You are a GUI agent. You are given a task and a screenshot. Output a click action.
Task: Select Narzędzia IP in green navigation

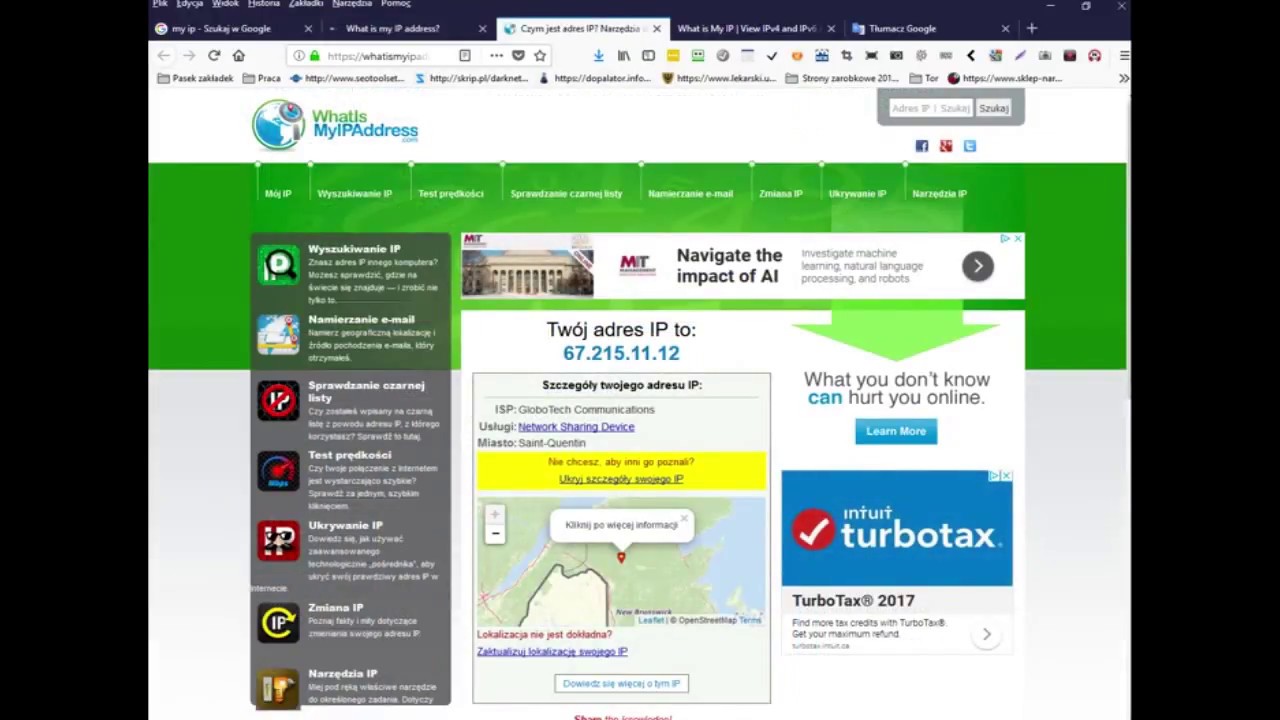[939, 194]
